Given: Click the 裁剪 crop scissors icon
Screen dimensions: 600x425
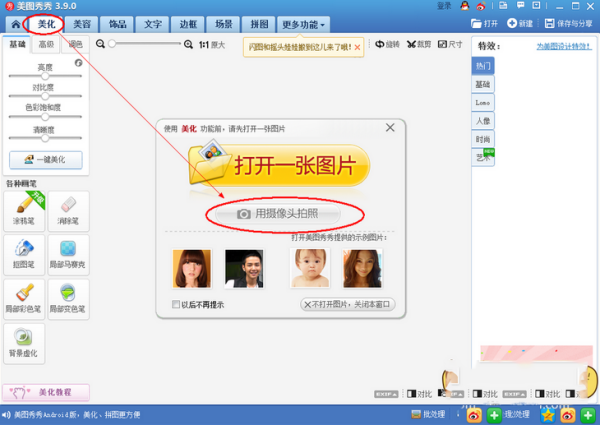Looking at the screenshot, I should [417, 44].
